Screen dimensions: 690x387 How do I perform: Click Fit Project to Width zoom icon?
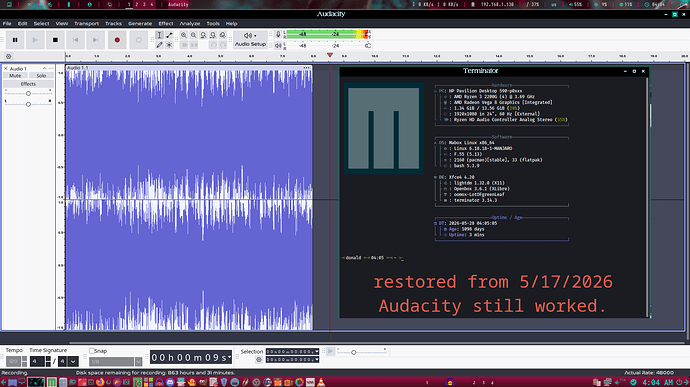pos(213,35)
